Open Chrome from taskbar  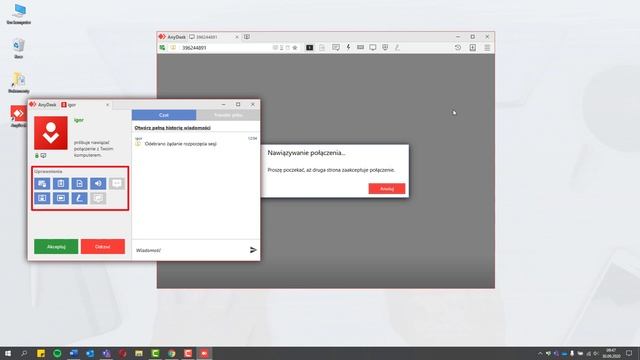tap(172, 353)
